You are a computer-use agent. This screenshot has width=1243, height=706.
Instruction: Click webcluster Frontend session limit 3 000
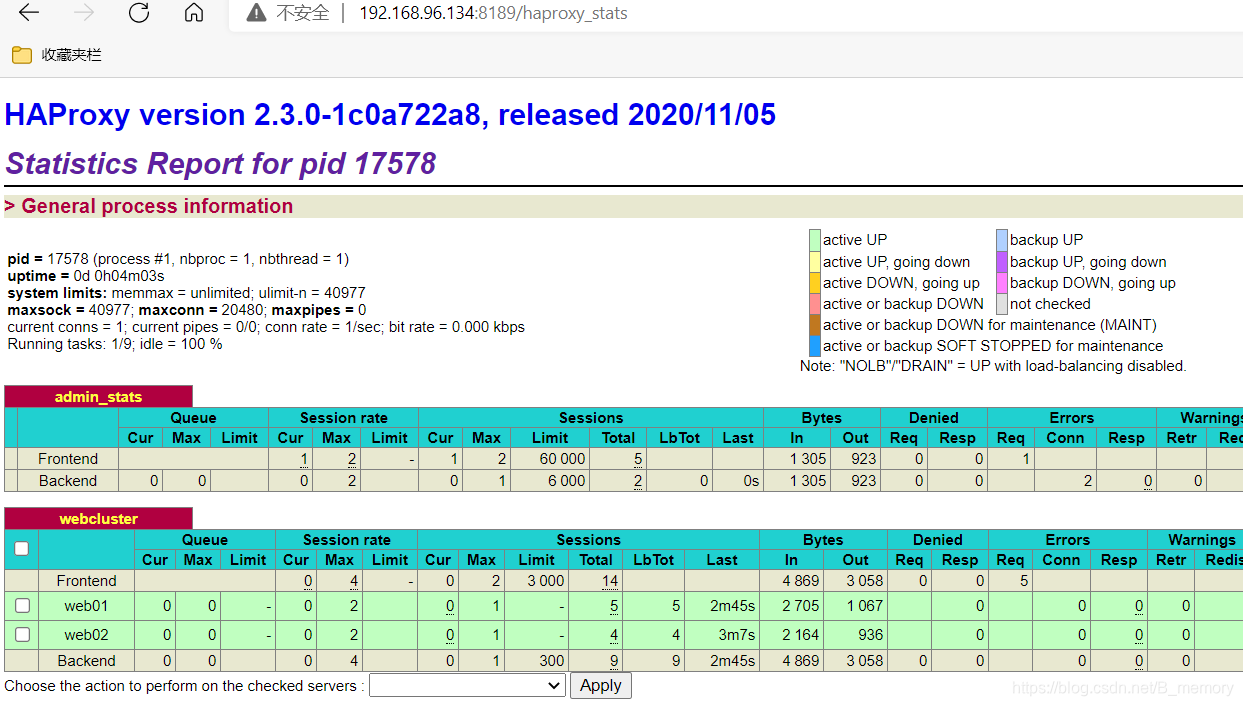tap(544, 581)
